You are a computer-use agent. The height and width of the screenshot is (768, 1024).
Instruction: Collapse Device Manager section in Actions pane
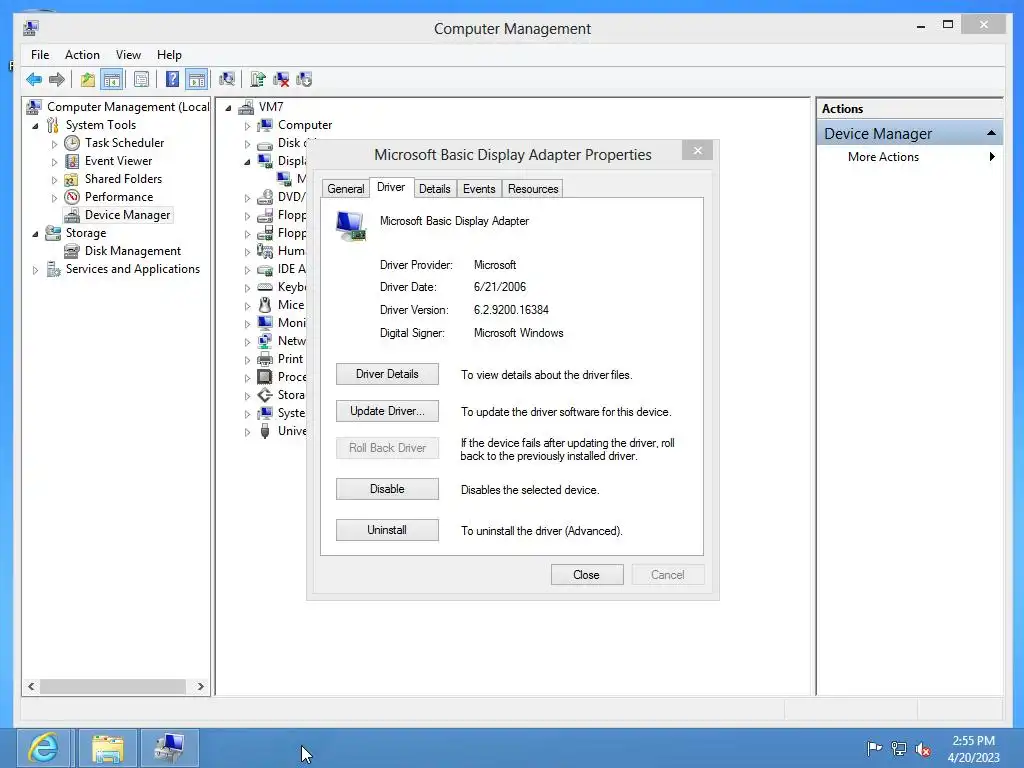(991, 133)
